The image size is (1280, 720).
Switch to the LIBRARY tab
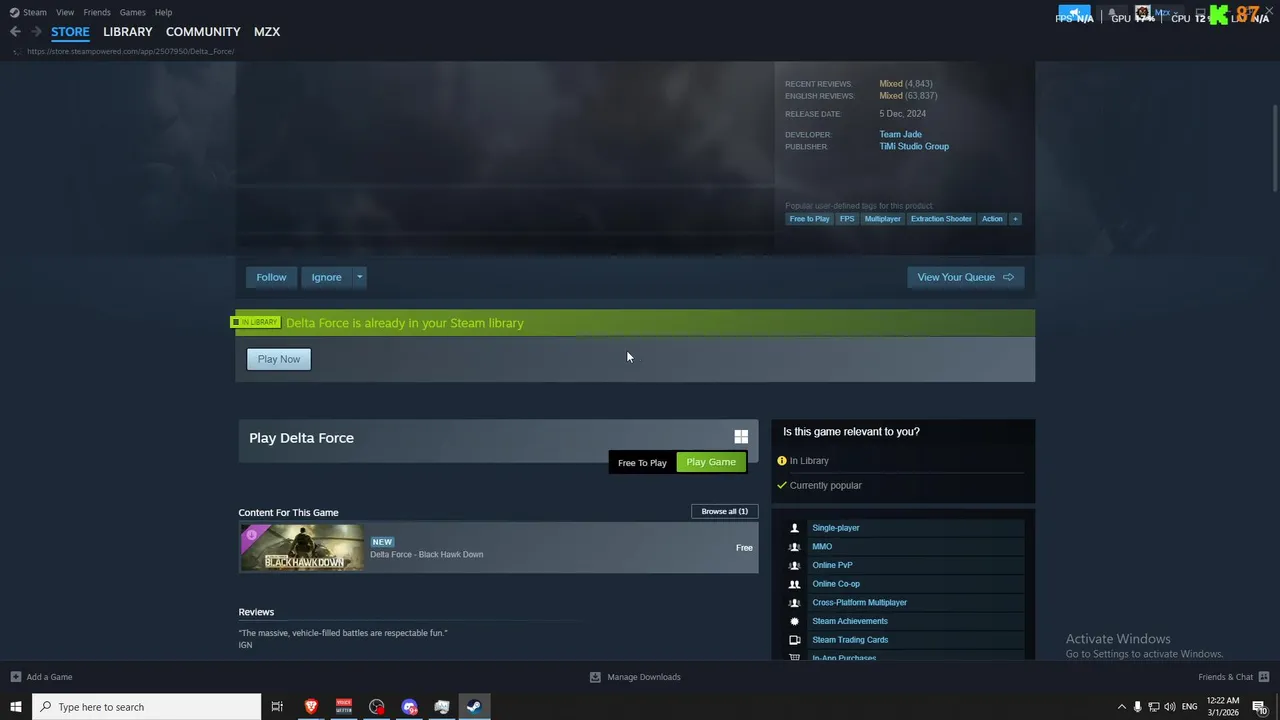[x=128, y=32]
